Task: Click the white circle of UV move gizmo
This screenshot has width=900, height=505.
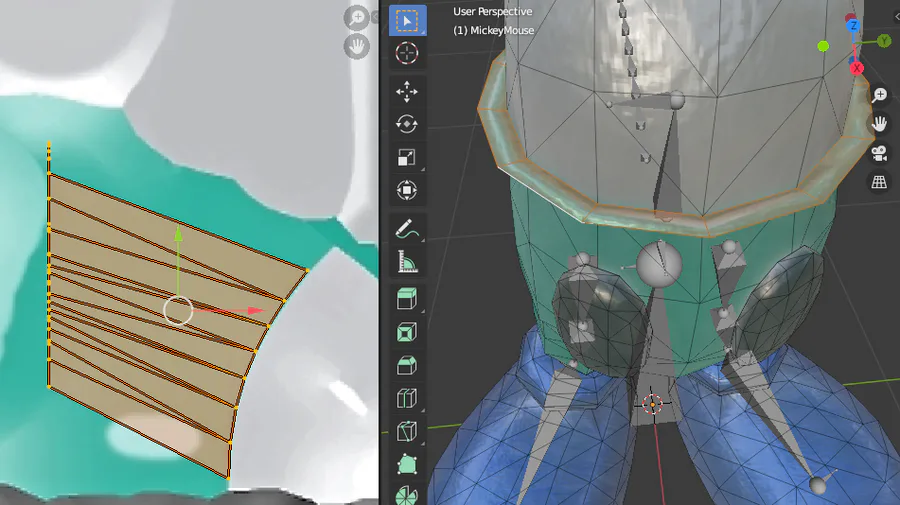Action: click(x=178, y=310)
